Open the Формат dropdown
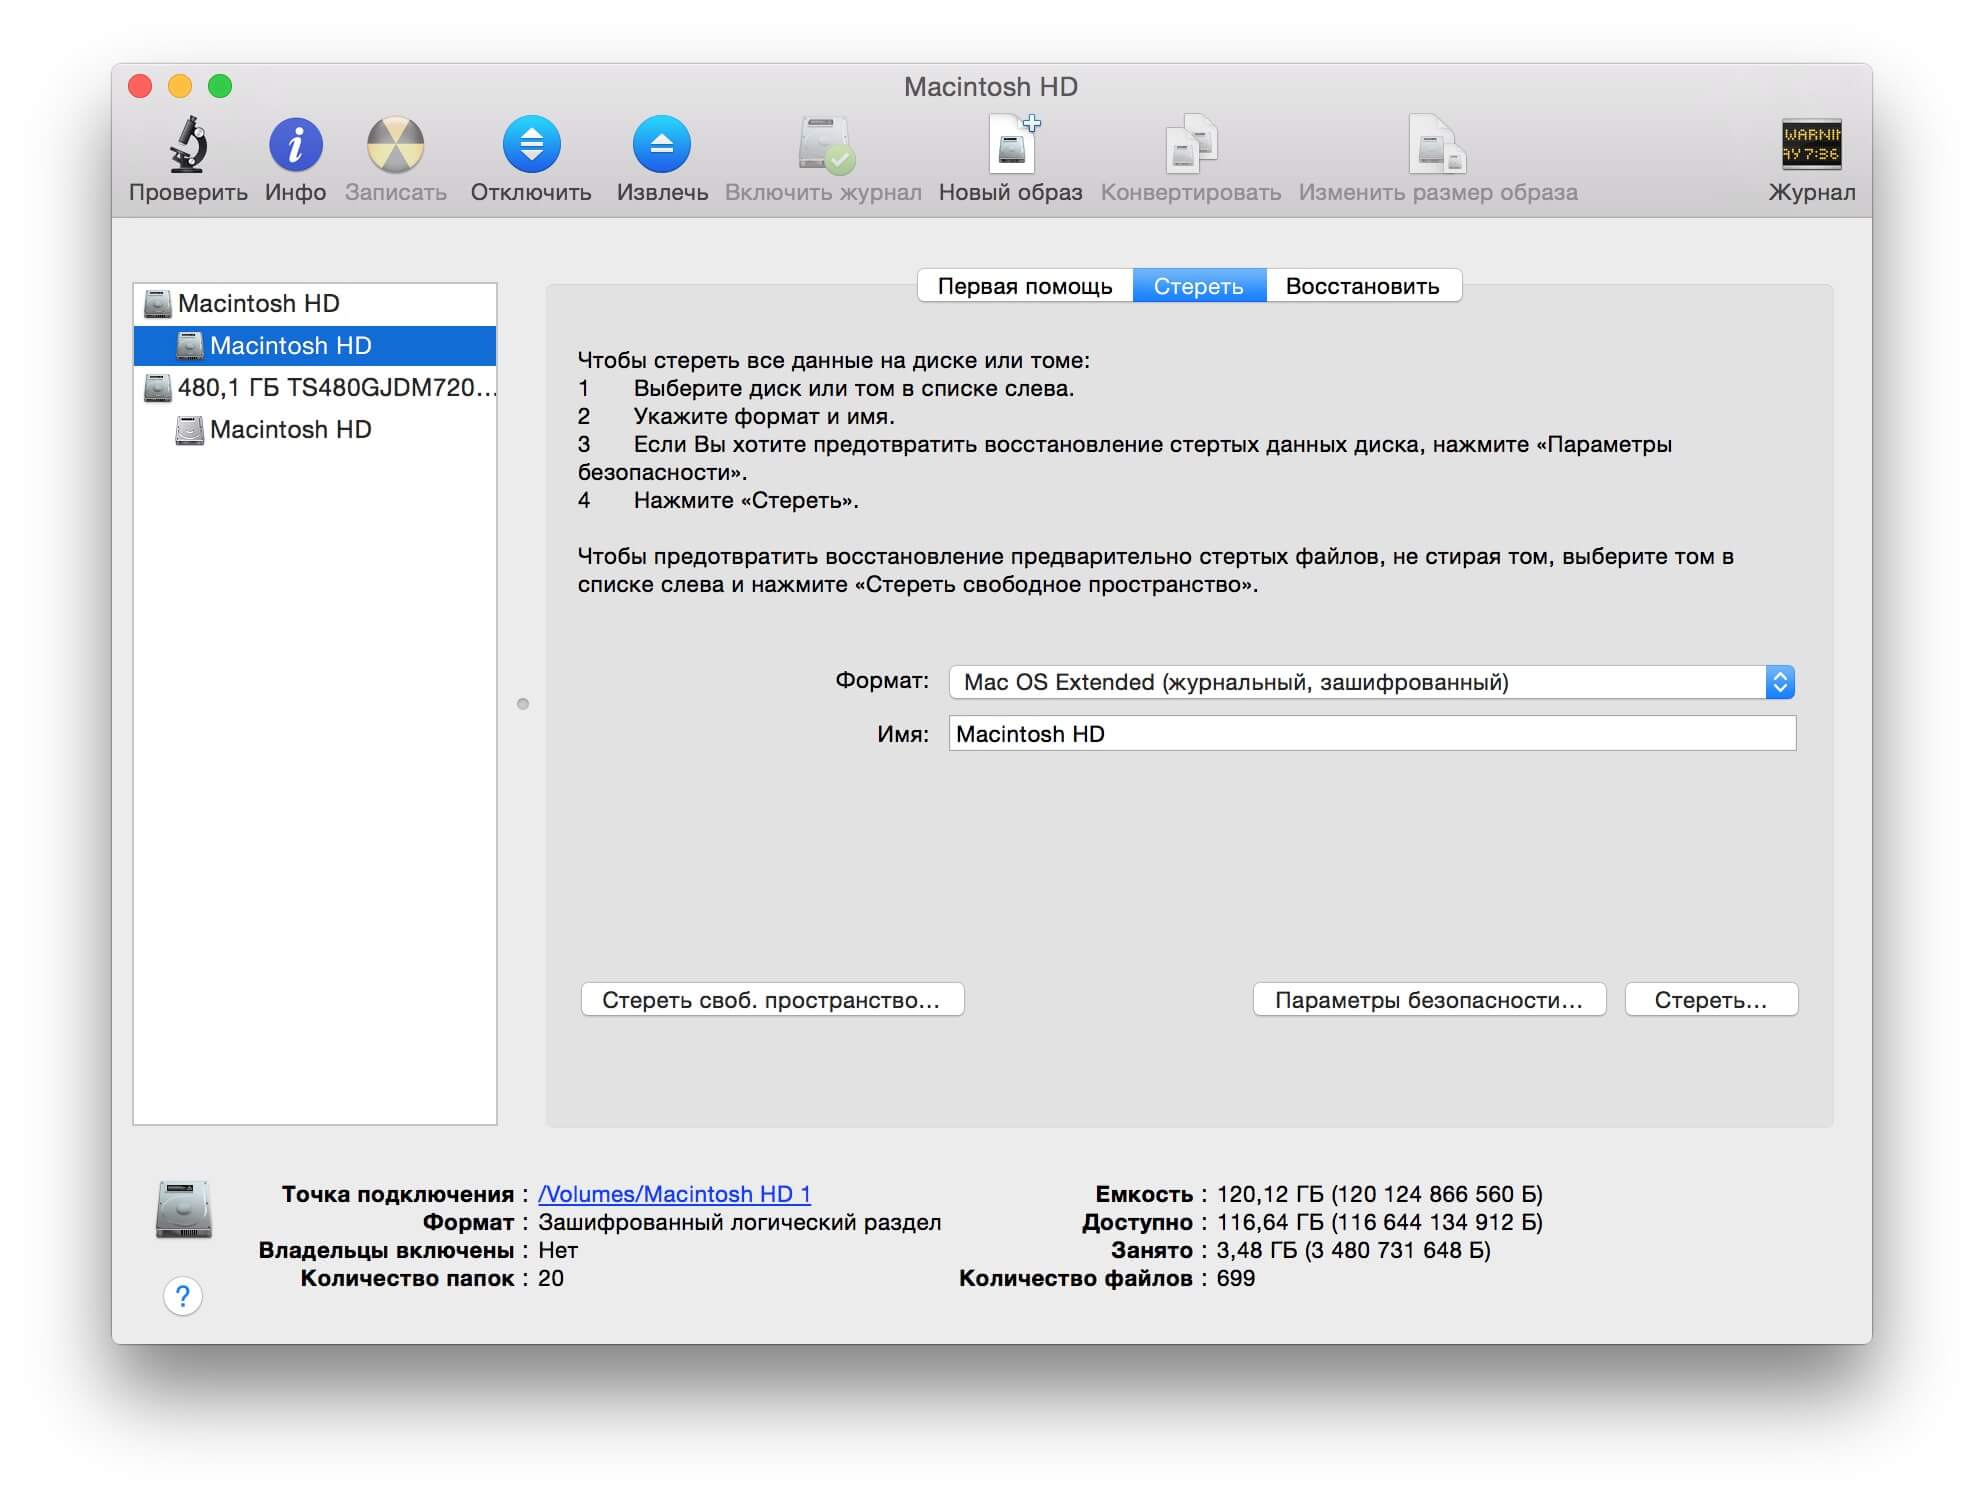Viewport: 1984px width, 1504px height. pos(1372,682)
